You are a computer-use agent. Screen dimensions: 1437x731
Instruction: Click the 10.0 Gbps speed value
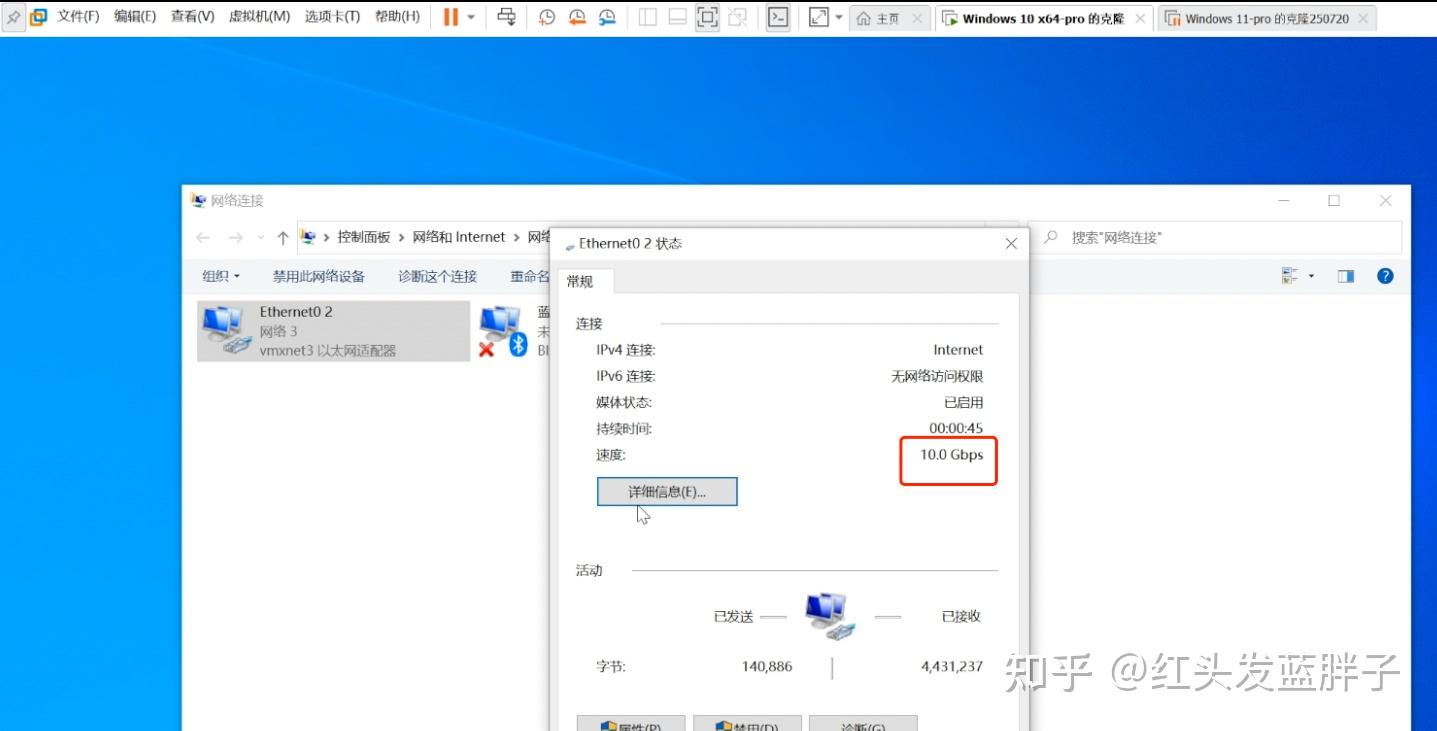point(952,454)
